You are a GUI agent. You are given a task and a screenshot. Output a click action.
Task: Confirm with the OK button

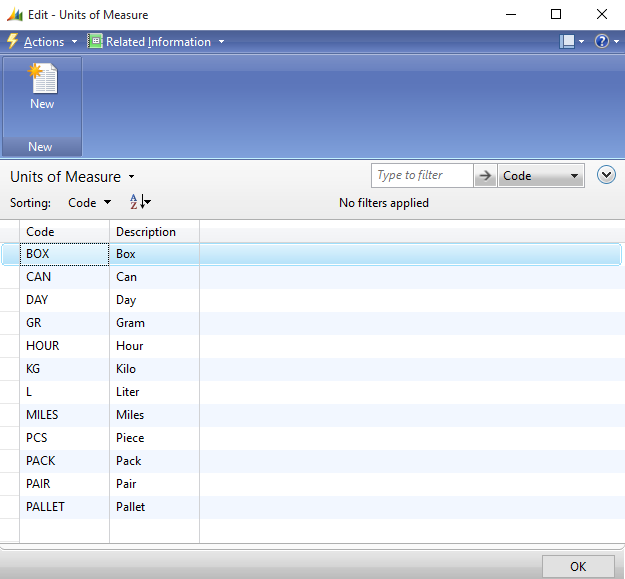(578, 566)
